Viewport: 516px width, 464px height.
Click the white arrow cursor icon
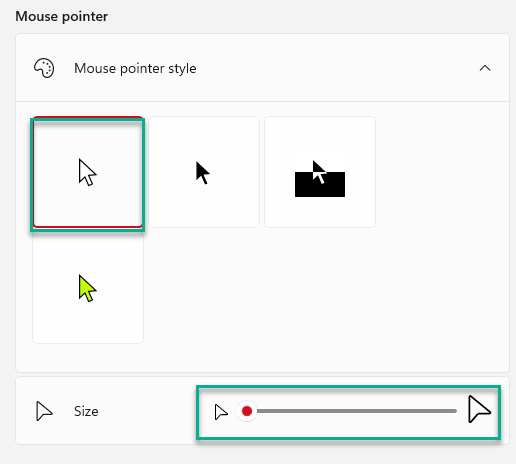(x=87, y=173)
